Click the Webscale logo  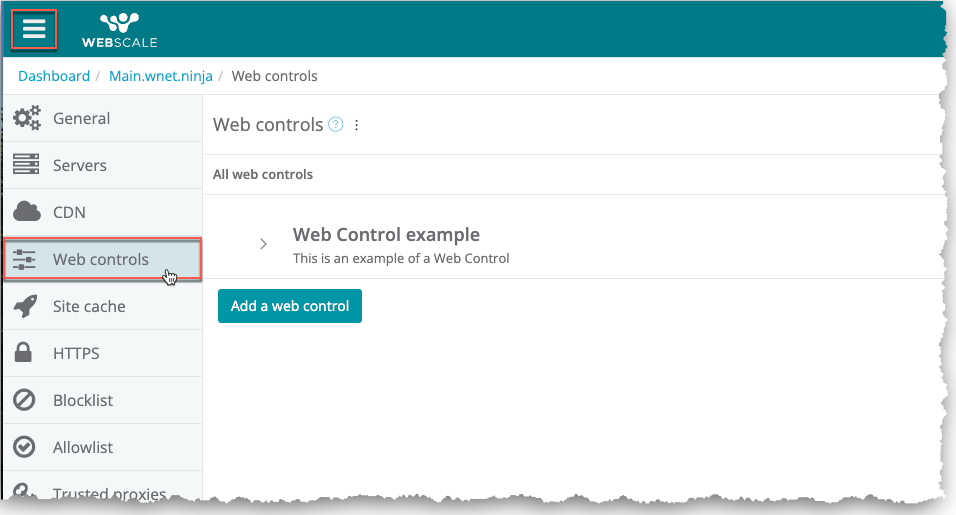point(129,30)
